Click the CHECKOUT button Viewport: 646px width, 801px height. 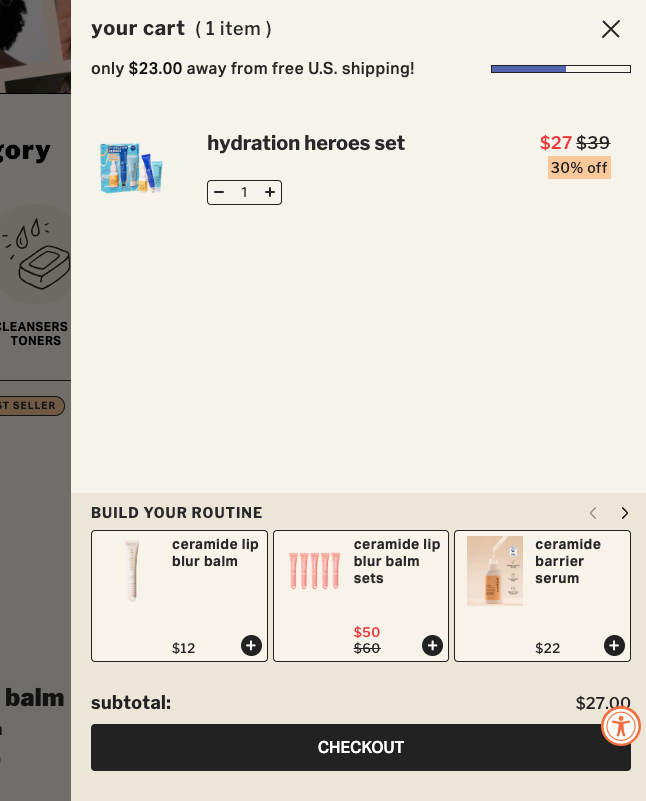361,747
